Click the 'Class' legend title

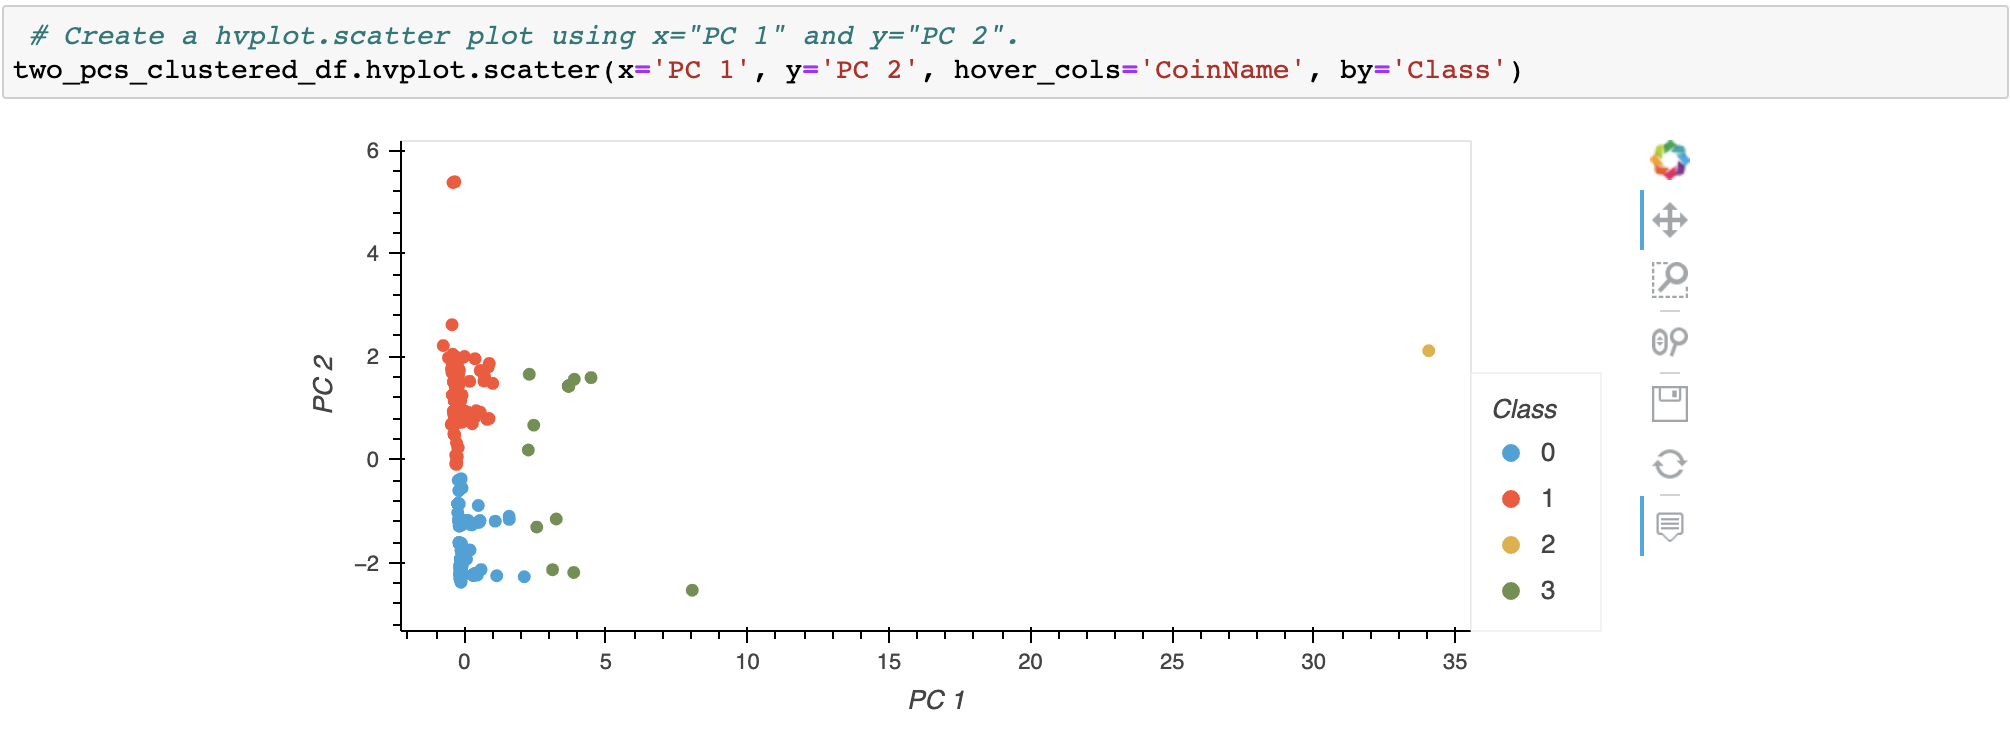point(1524,409)
